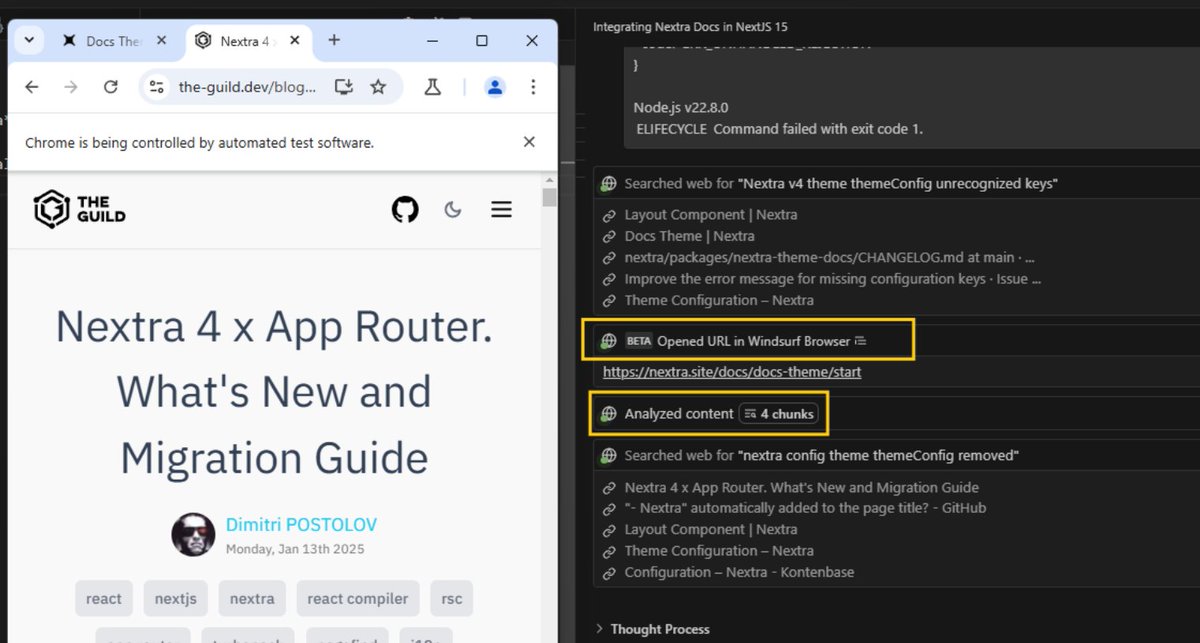Switch to the Docs browser tab
This screenshot has width=1200, height=643.
(110, 40)
